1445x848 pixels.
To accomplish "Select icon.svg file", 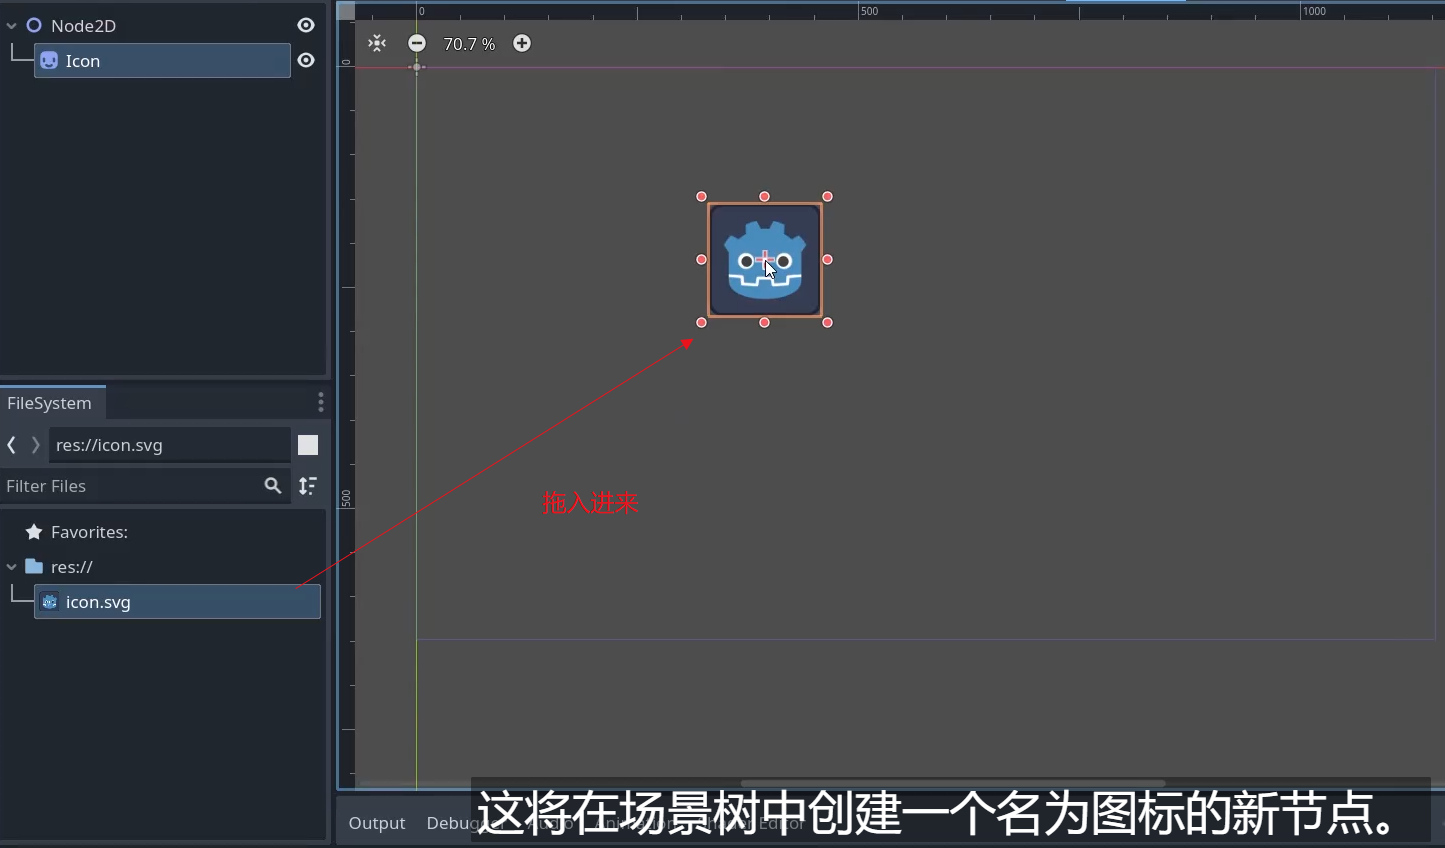I will (177, 602).
